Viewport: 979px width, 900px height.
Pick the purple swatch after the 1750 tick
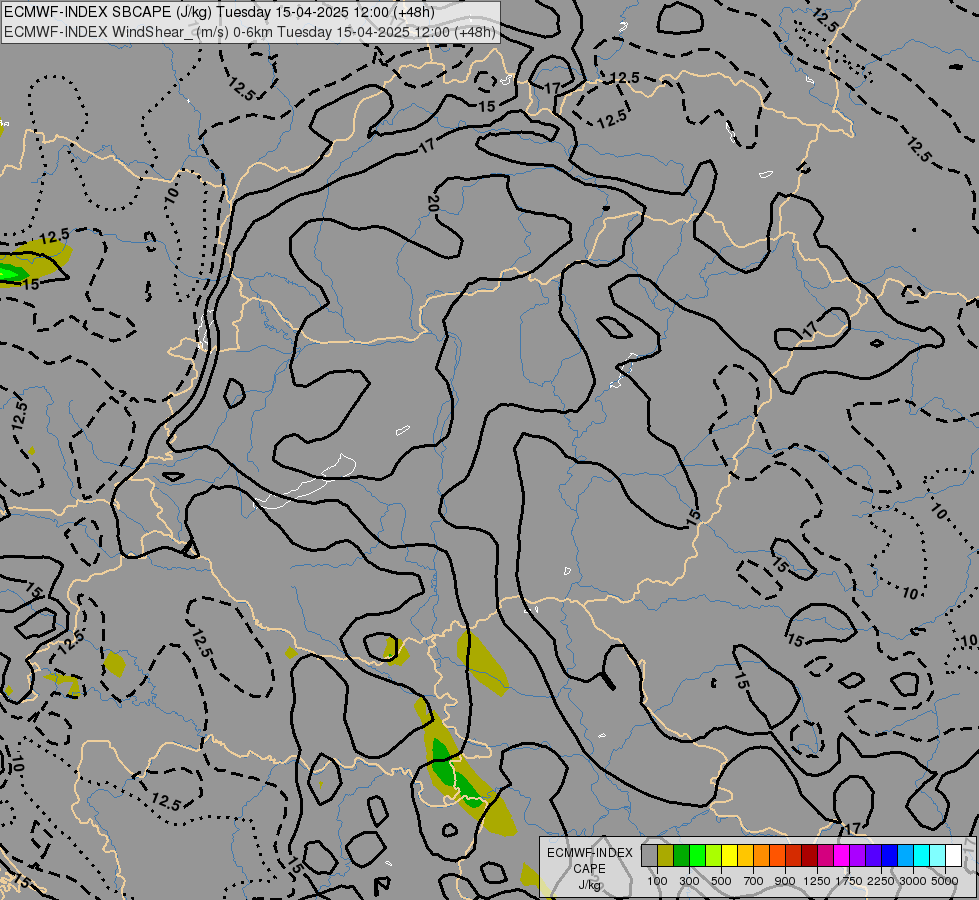click(x=857, y=856)
